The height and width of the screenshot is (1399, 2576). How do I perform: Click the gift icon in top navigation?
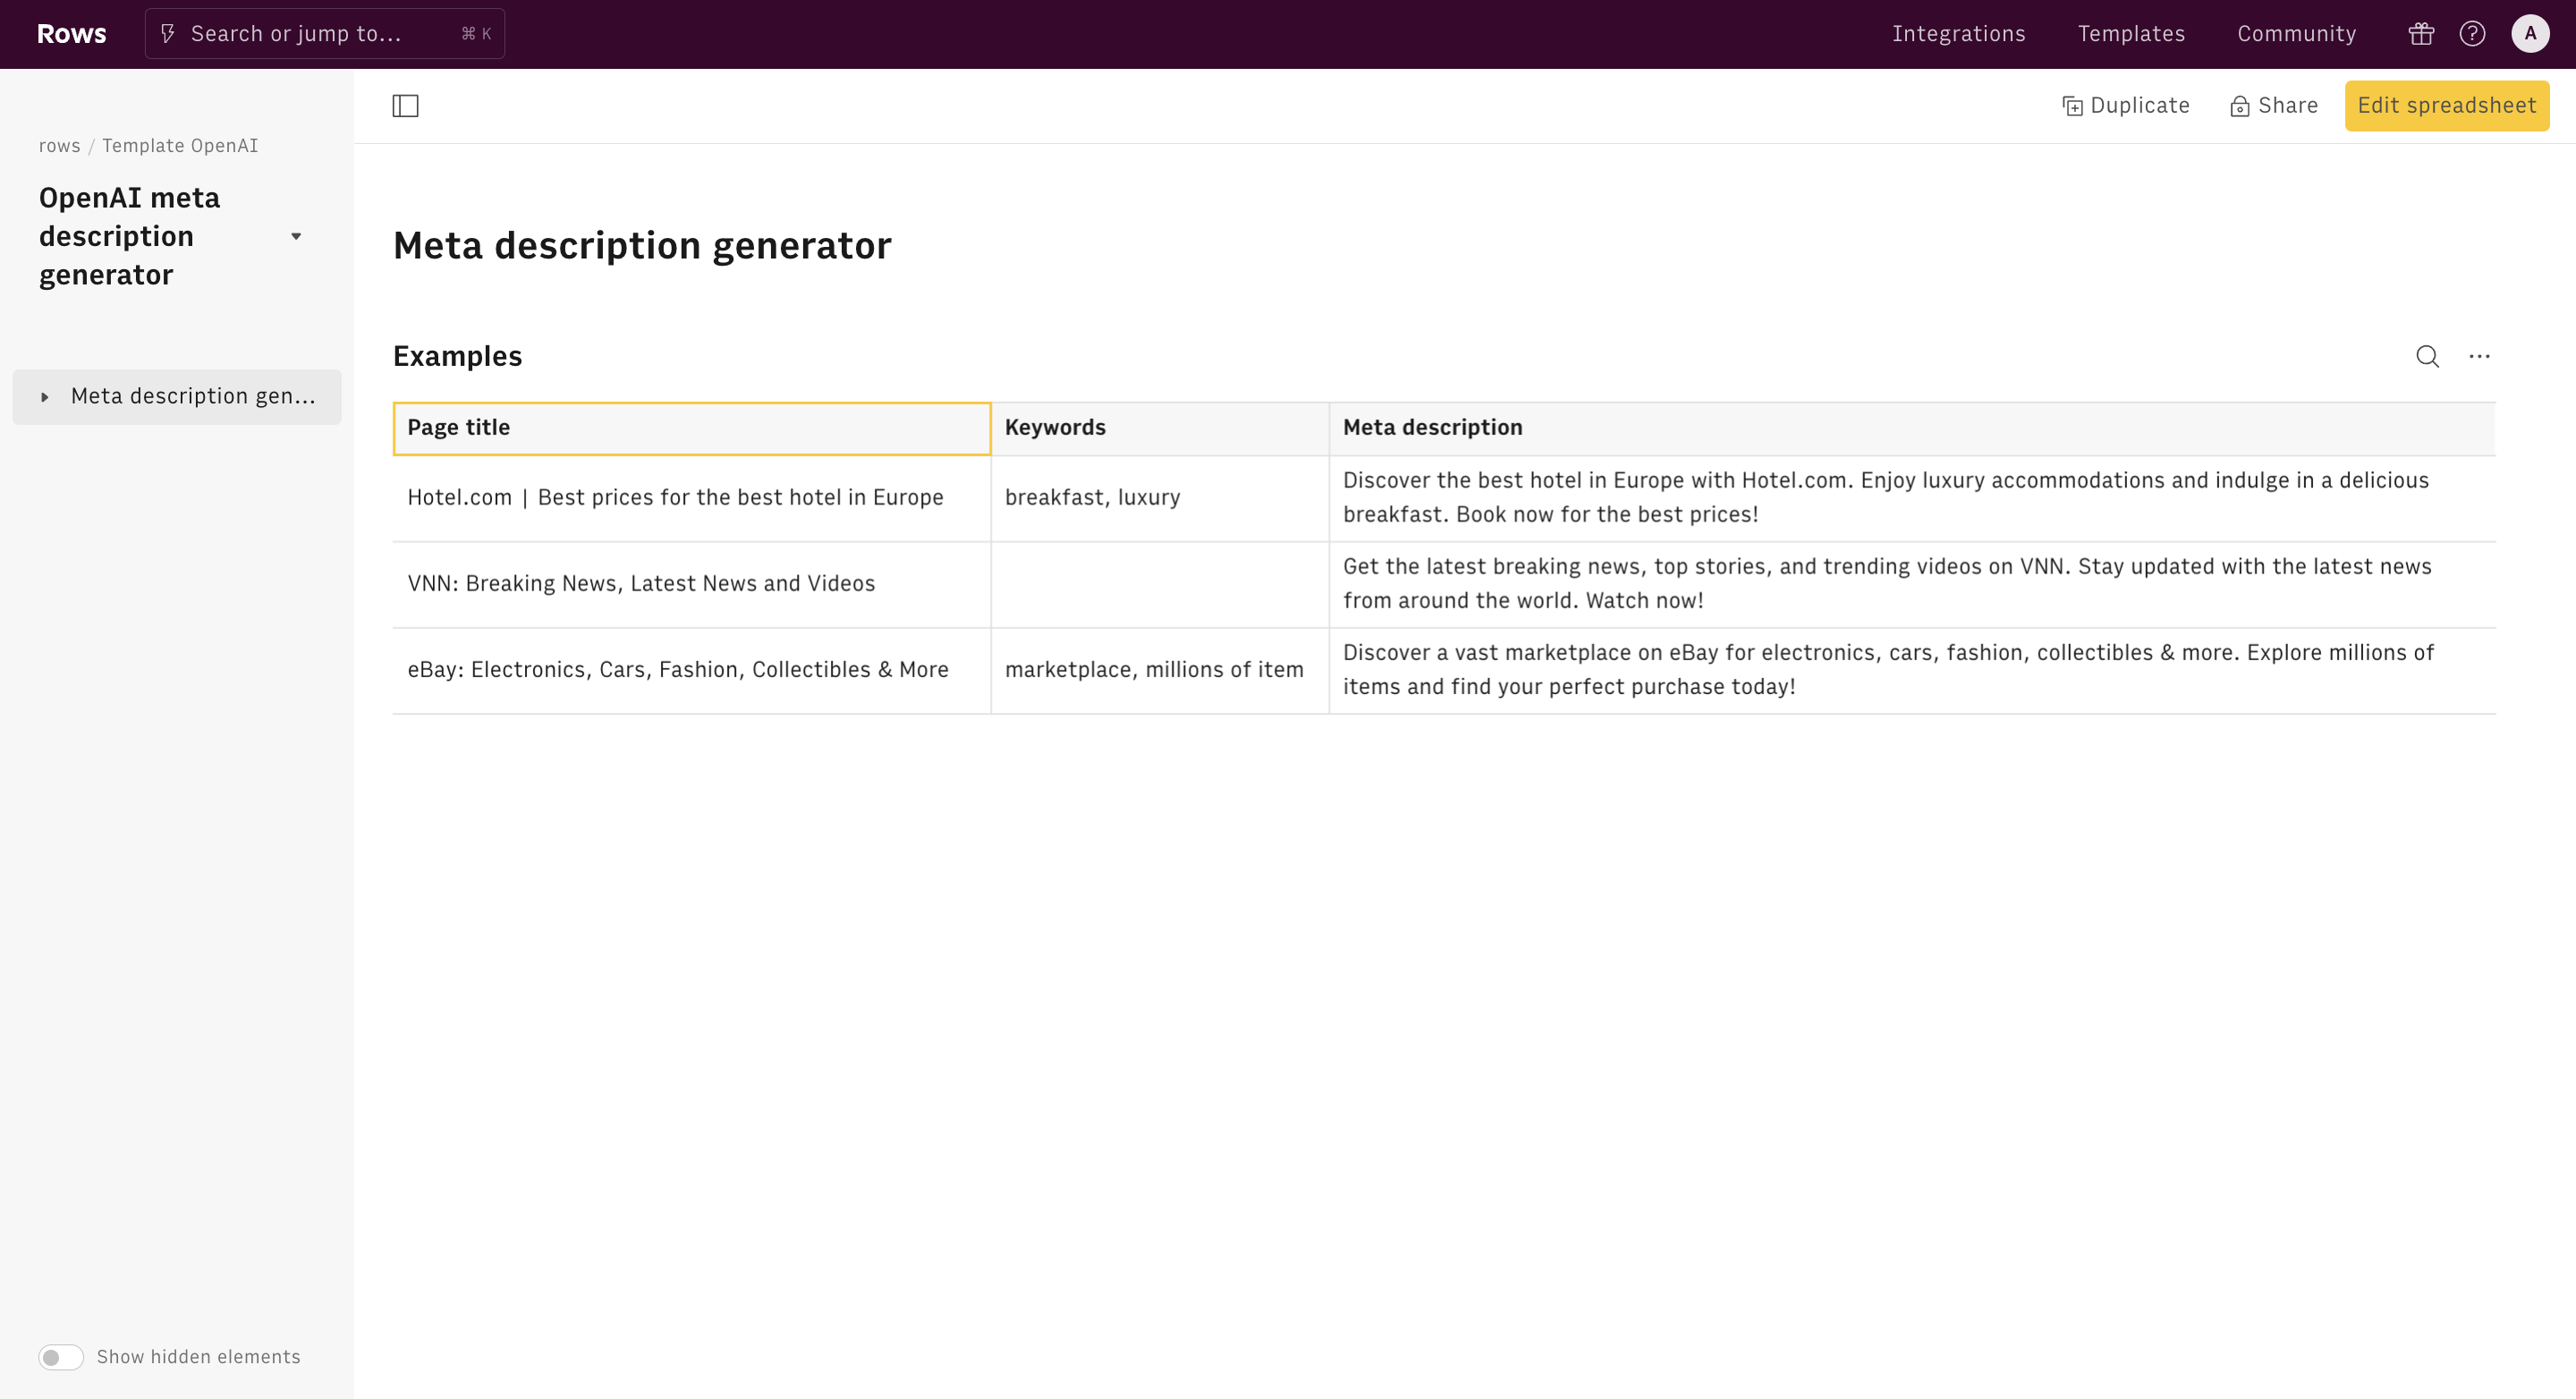coord(2419,33)
